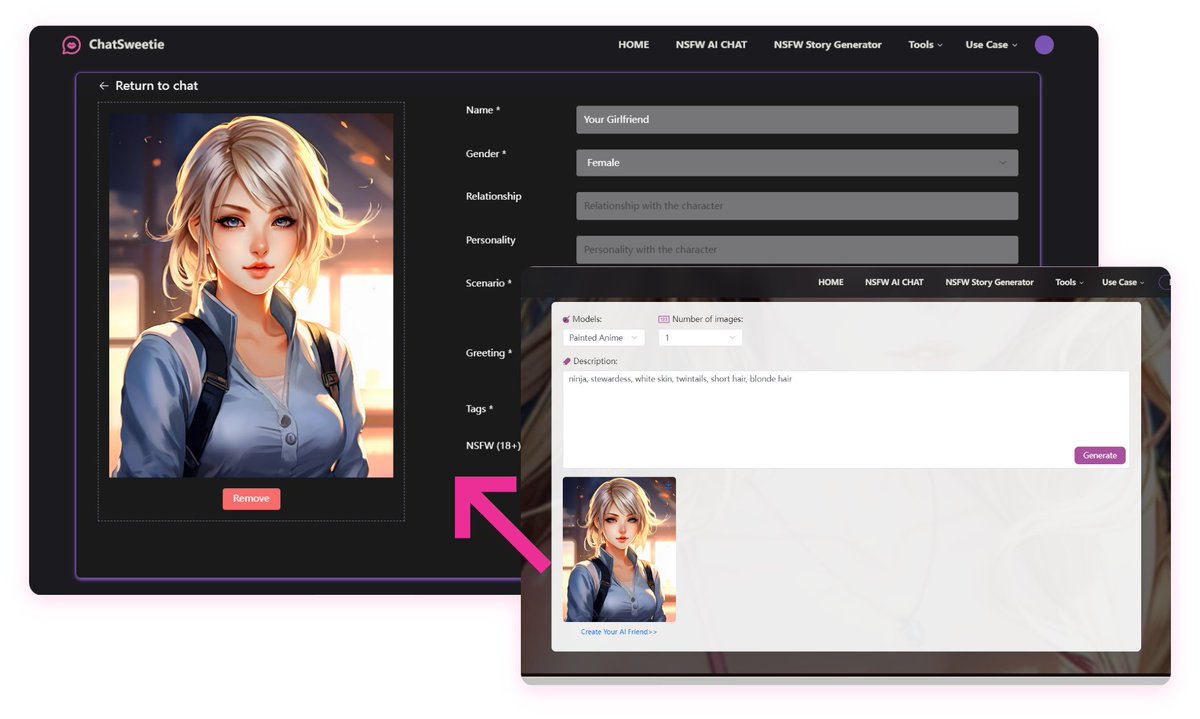This screenshot has height=719, width=1200.
Task: Click the NSFW (18+) label text
Action: [x=493, y=445]
